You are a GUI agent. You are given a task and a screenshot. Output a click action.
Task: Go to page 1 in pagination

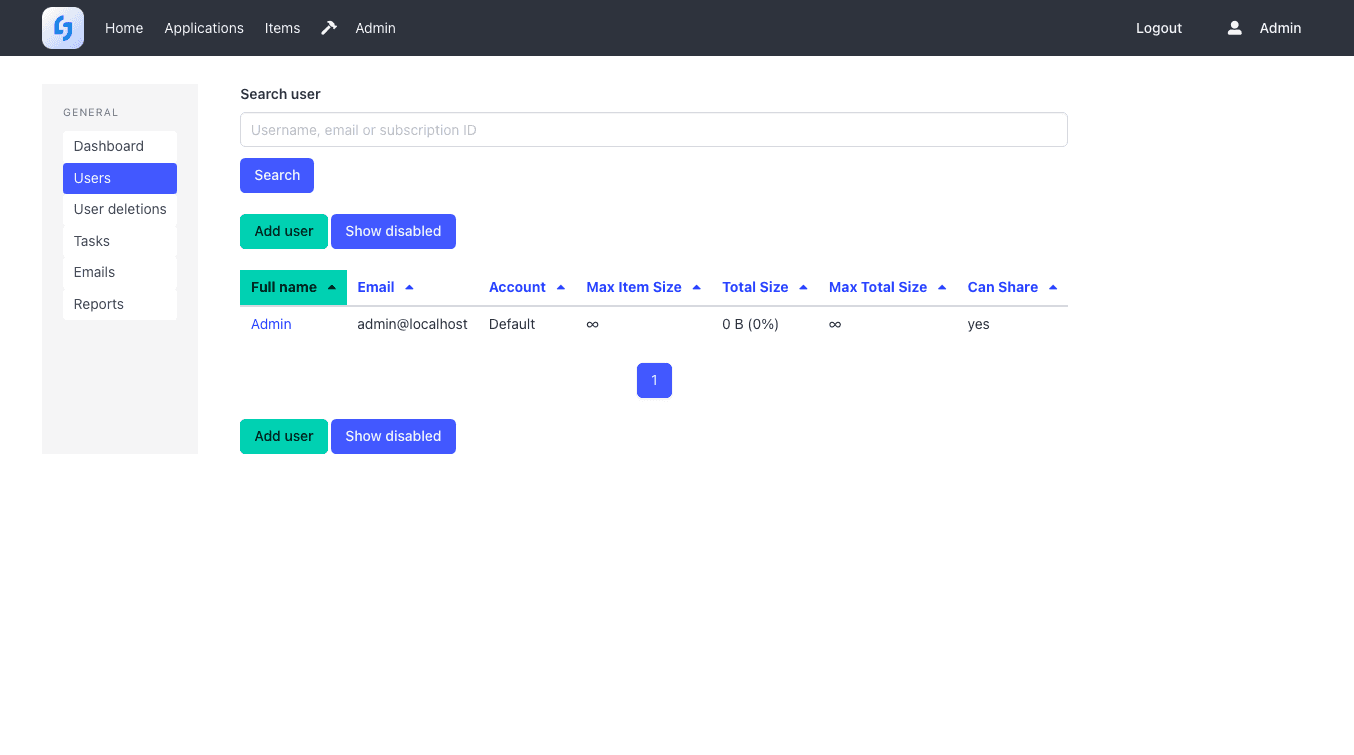point(654,380)
